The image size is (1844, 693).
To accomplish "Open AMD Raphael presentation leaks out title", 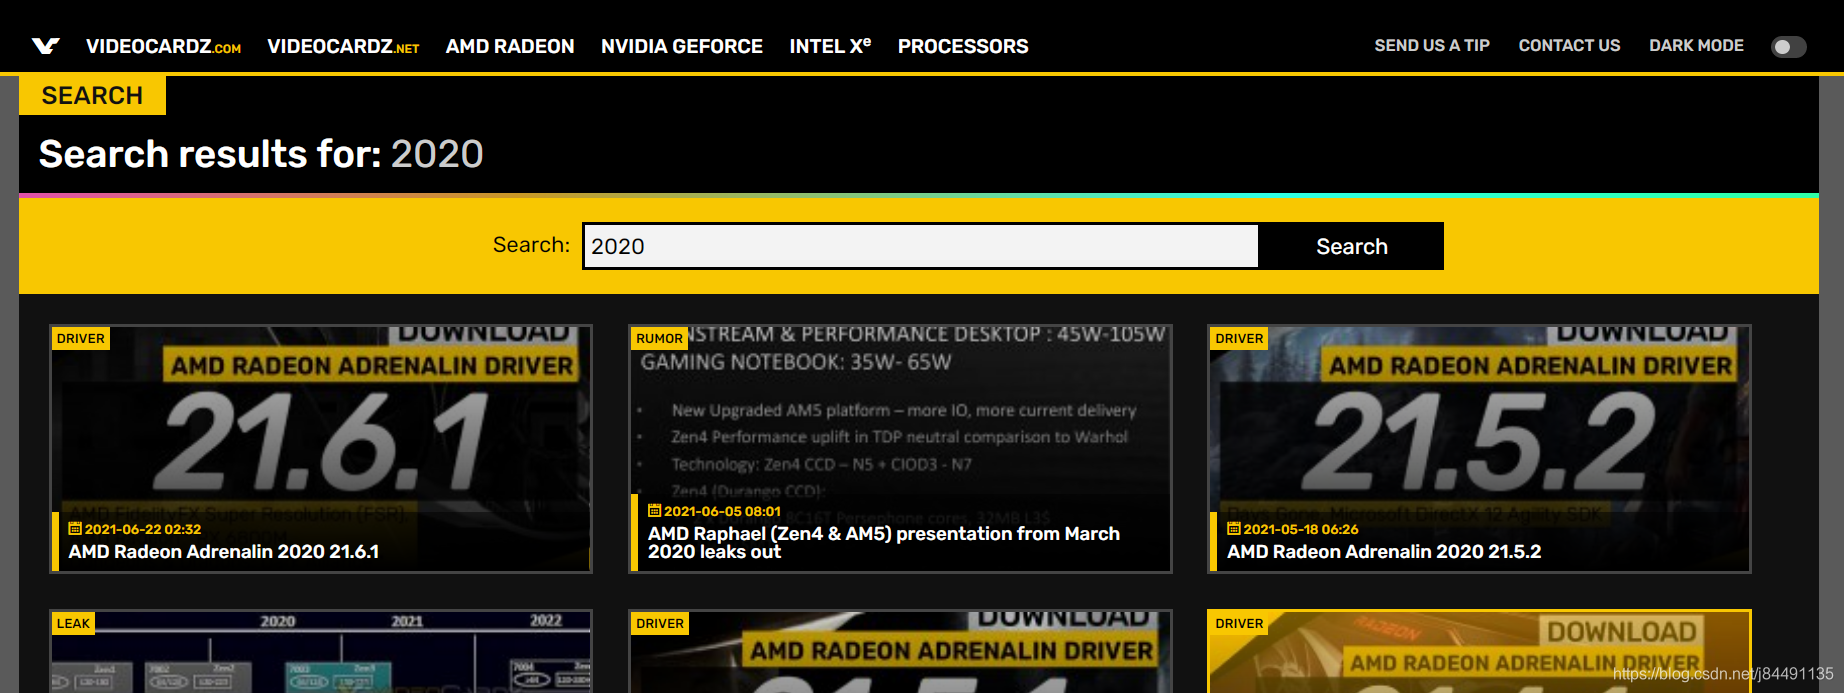I will (884, 542).
